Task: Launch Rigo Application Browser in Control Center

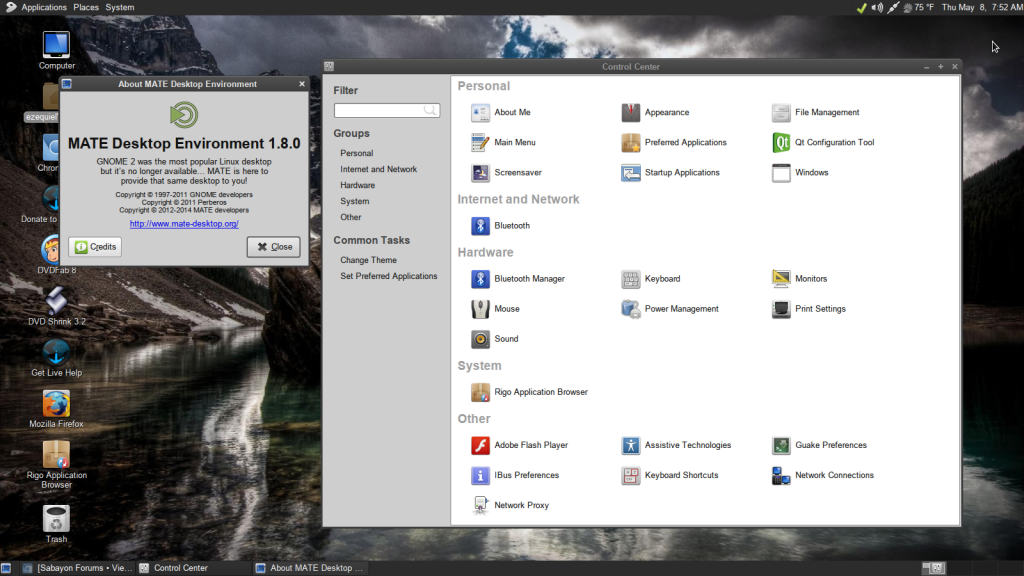Action: pyautogui.click(x=480, y=392)
